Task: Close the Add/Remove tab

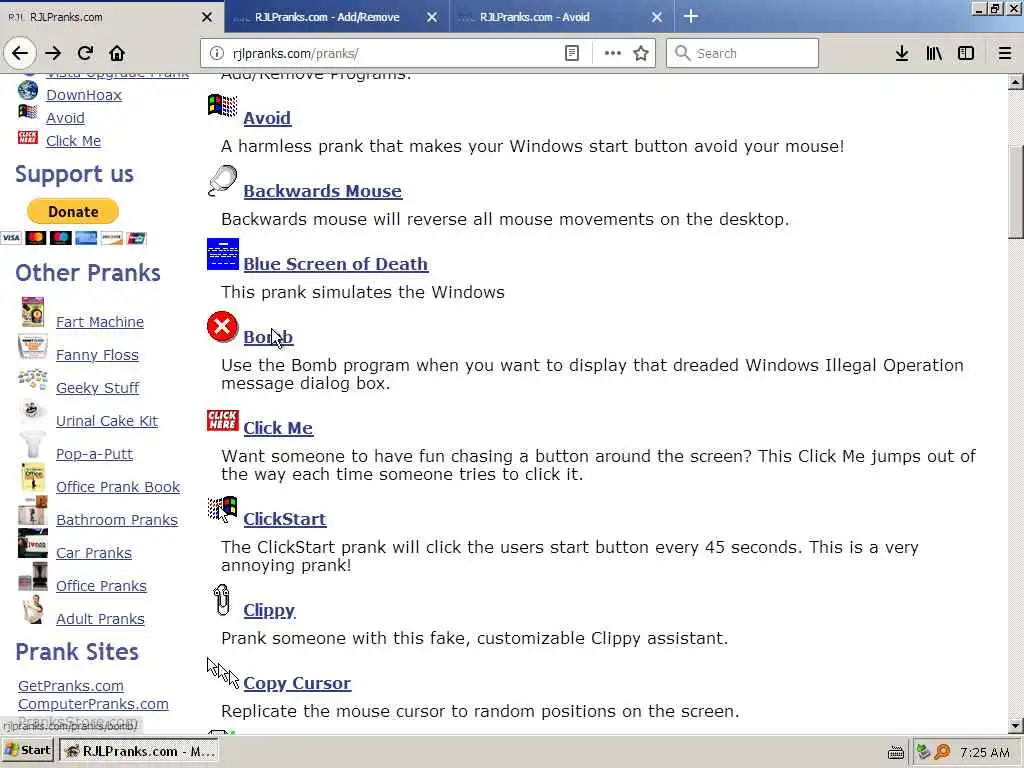Action: 432,17
